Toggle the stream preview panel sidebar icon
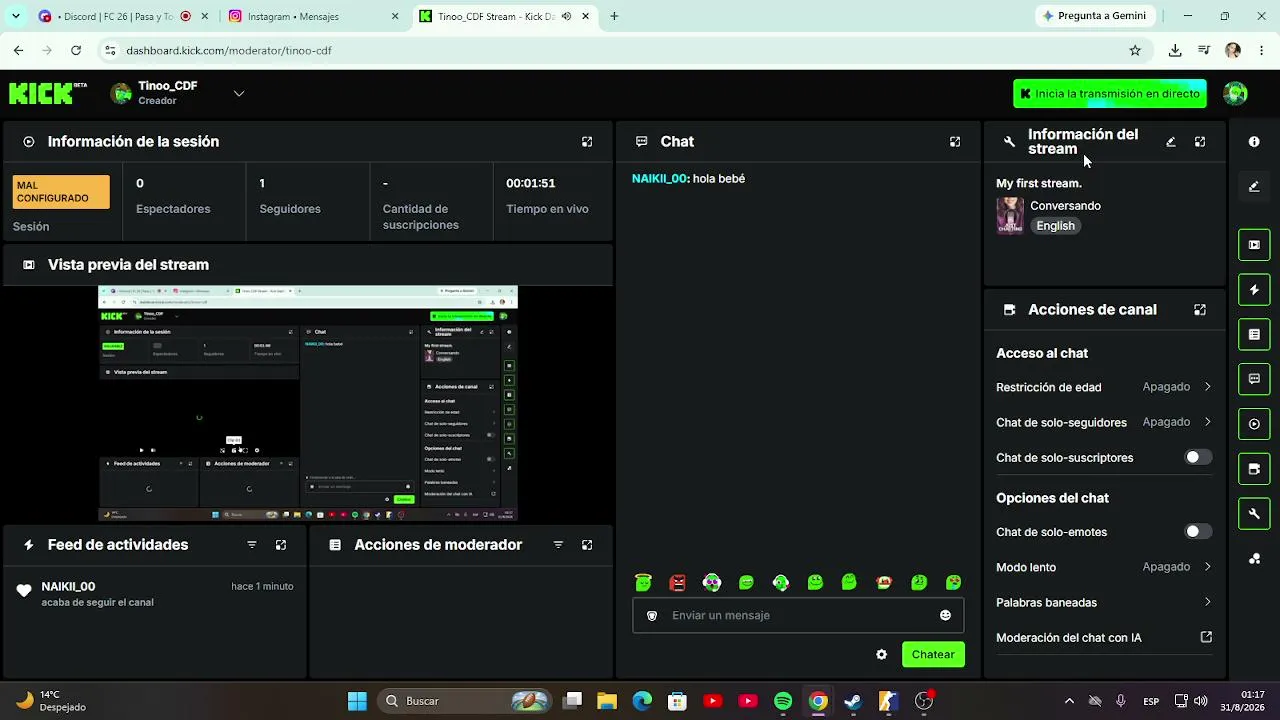This screenshot has width=1280, height=720. coord(1254,245)
